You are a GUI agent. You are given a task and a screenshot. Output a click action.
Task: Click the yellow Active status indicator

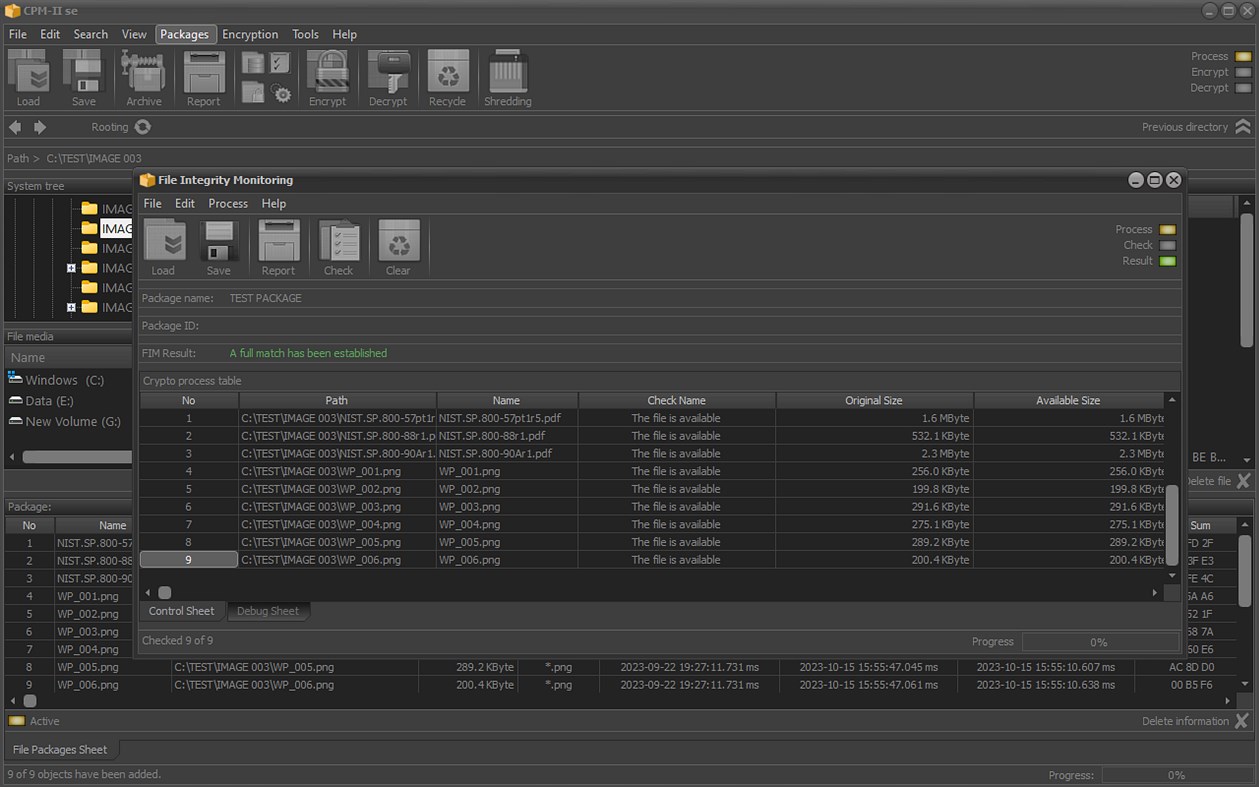(16, 721)
